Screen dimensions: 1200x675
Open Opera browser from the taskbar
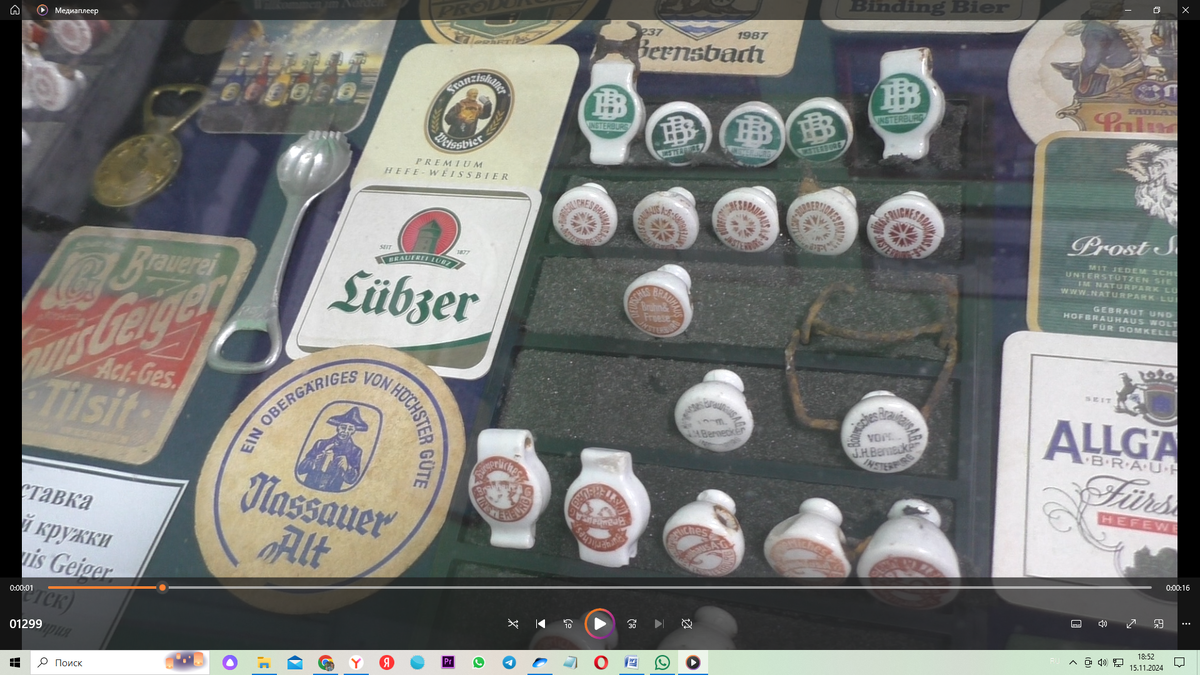(601, 662)
